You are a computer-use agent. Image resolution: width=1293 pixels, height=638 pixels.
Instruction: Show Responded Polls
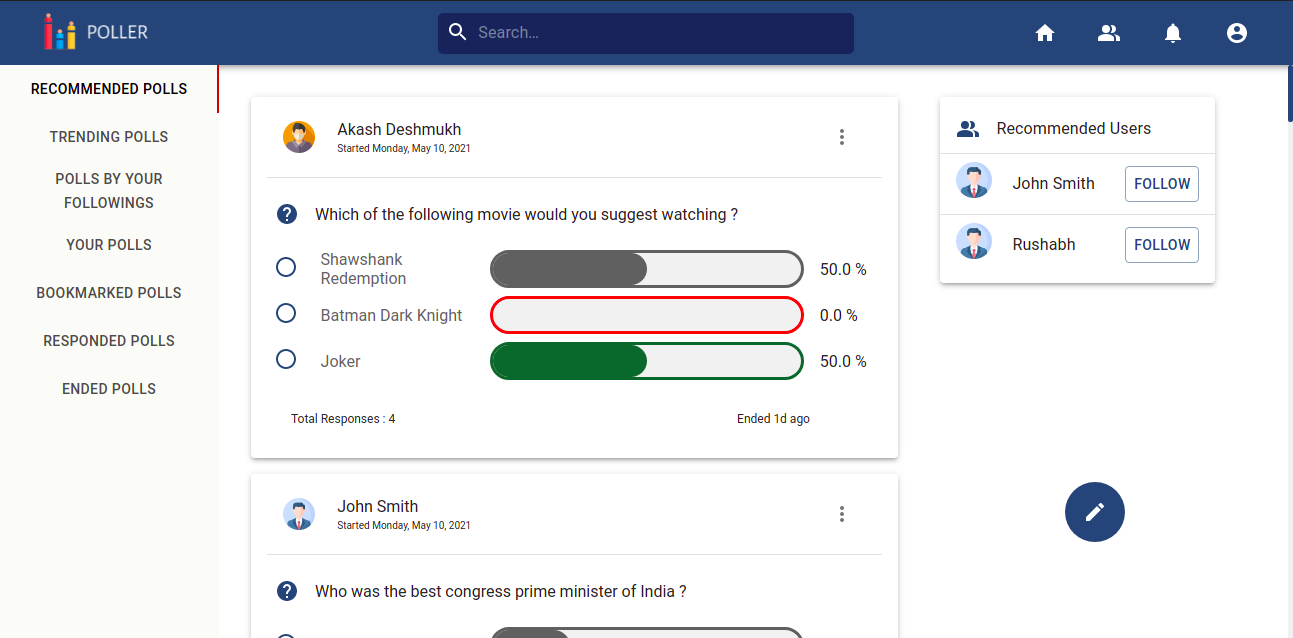coord(109,341)
